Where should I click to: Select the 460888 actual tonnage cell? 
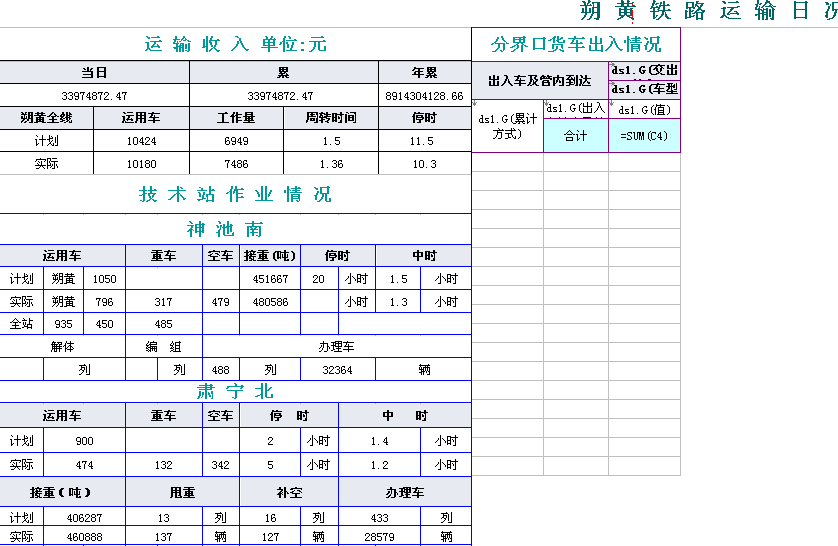84,536
